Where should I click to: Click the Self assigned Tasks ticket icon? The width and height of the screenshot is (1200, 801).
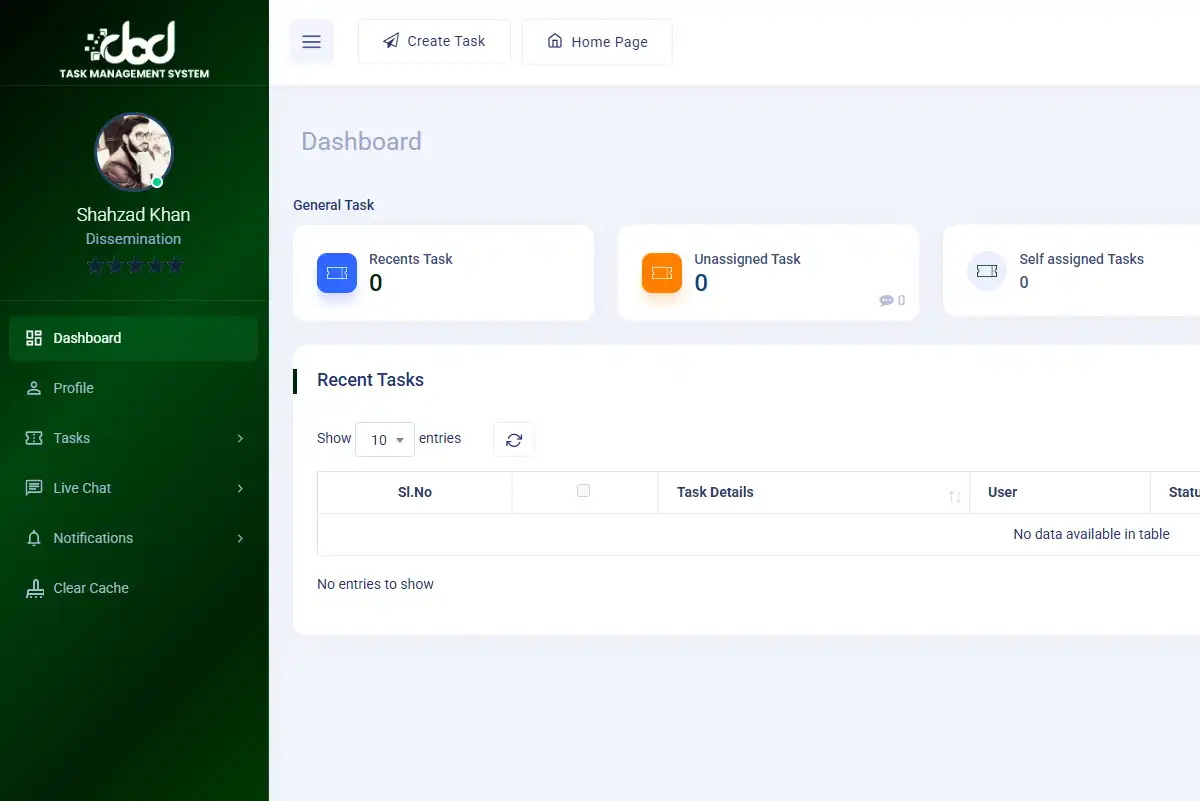click(x=987, y=271)
